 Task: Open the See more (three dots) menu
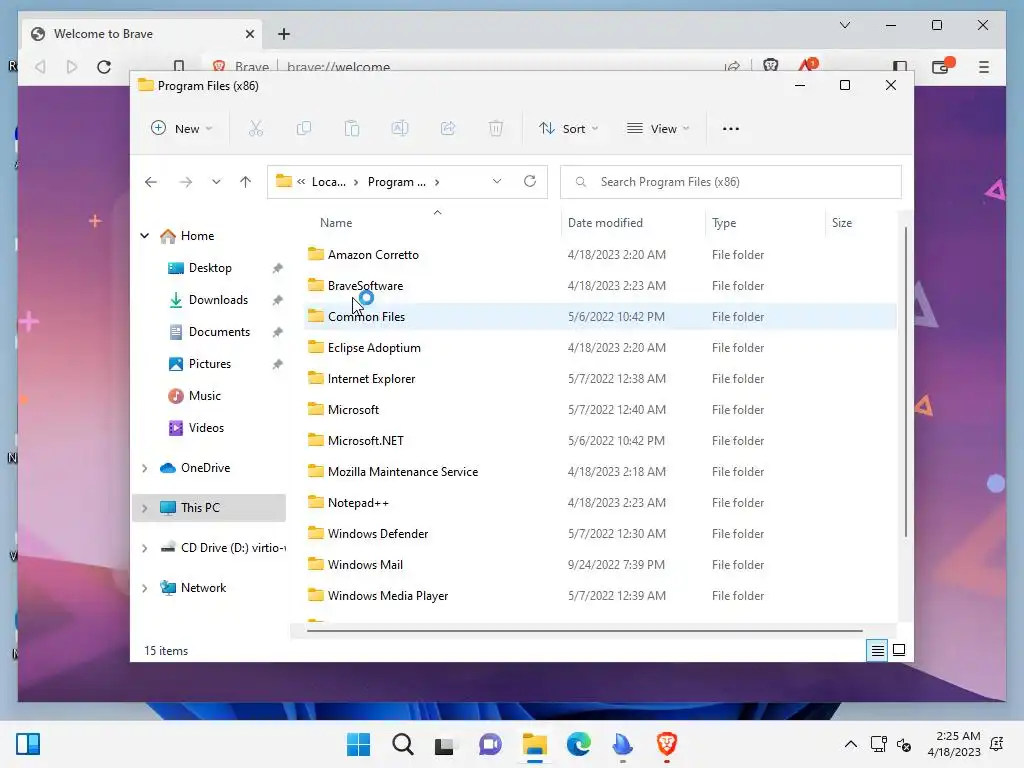[731, 129]
